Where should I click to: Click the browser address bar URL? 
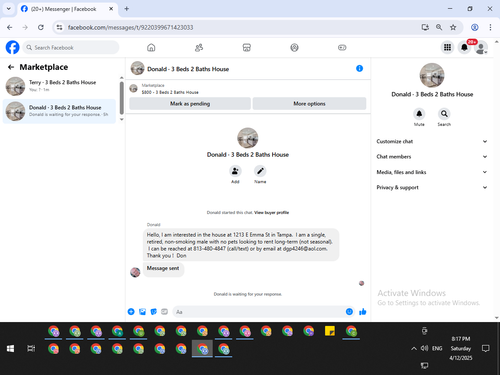130,27
